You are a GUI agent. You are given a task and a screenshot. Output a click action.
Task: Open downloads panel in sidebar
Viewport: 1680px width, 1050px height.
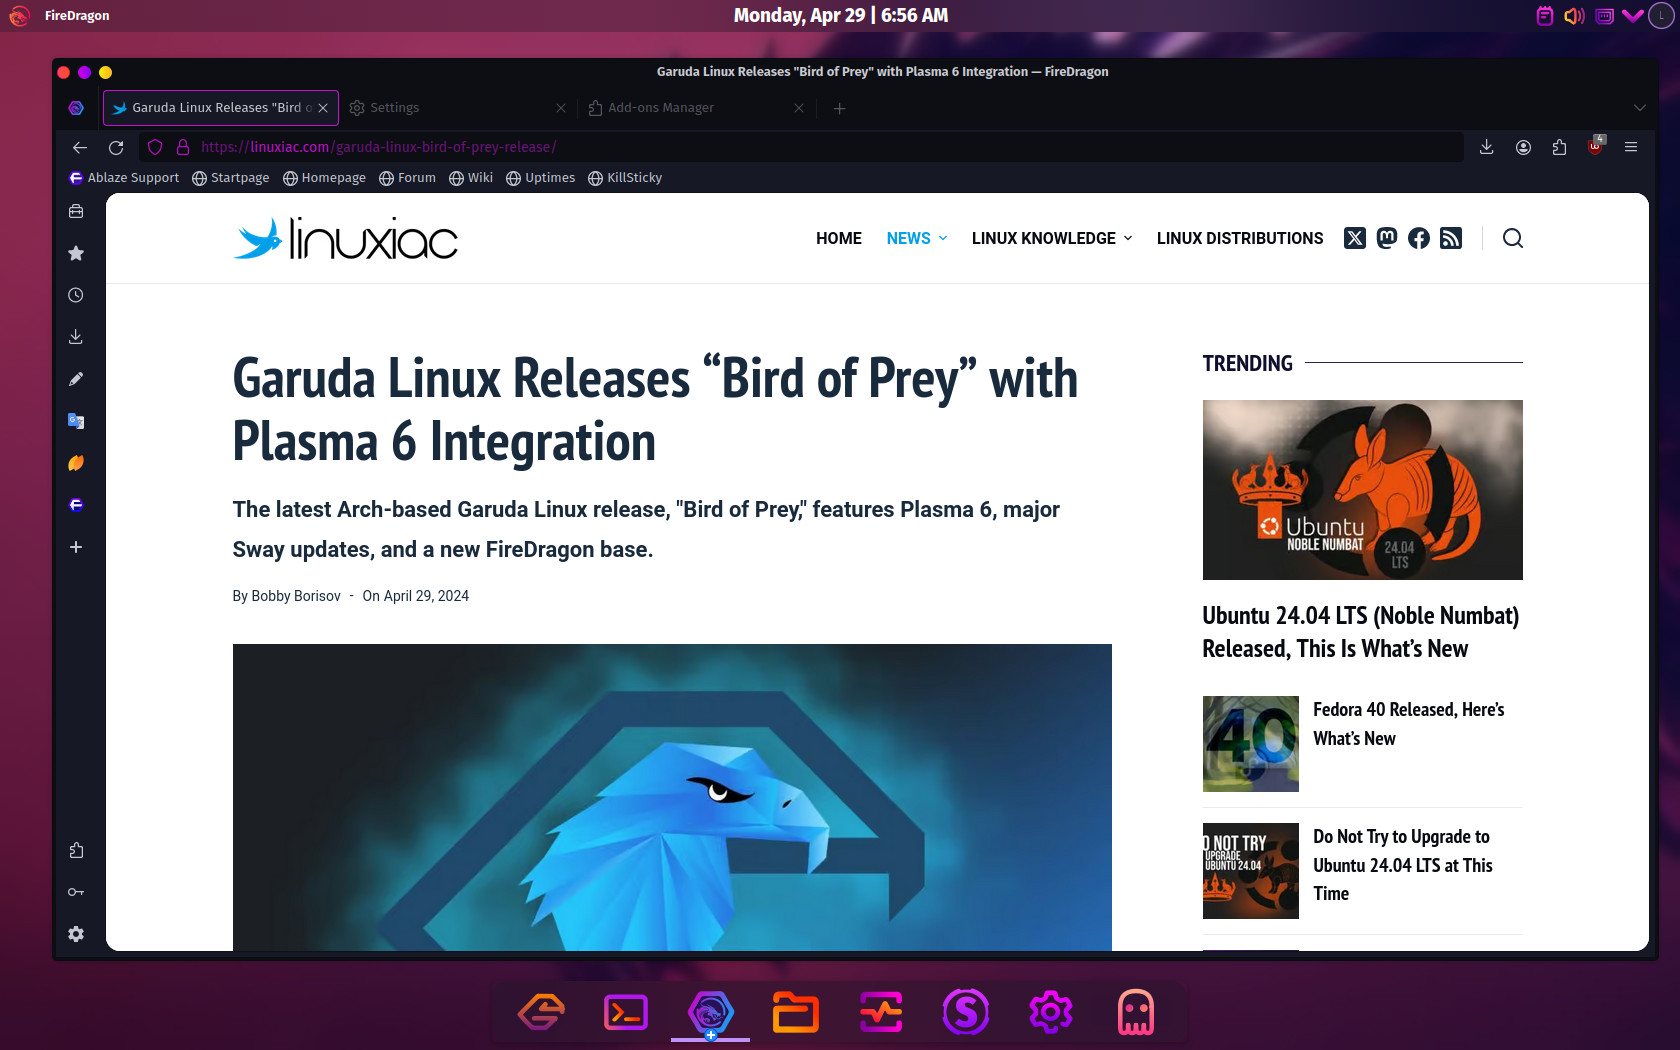coord(76,337)
